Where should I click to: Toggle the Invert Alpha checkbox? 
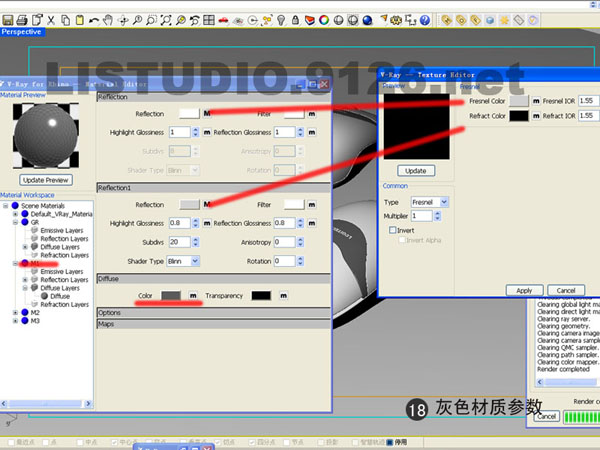402,240
